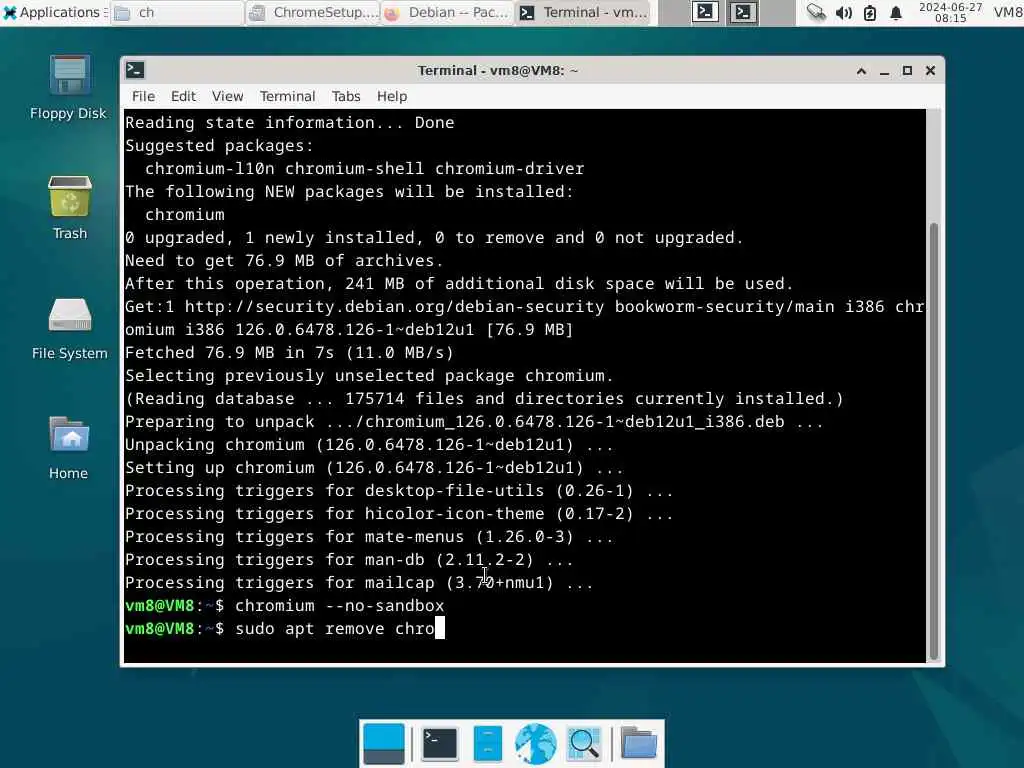The height and width of the screenshot is (768, 1024).
Task: Click the 'sudo apt remove chro' command line
Action: [284, 629]
